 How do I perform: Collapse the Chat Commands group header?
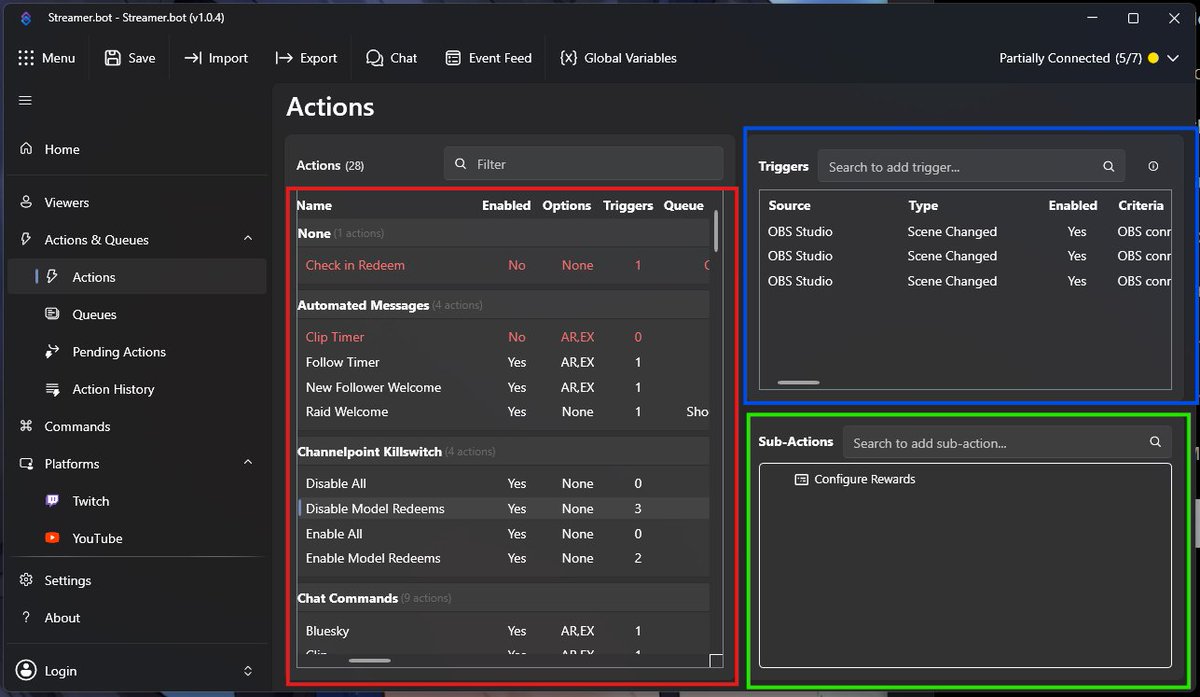[x=503, y=598]
